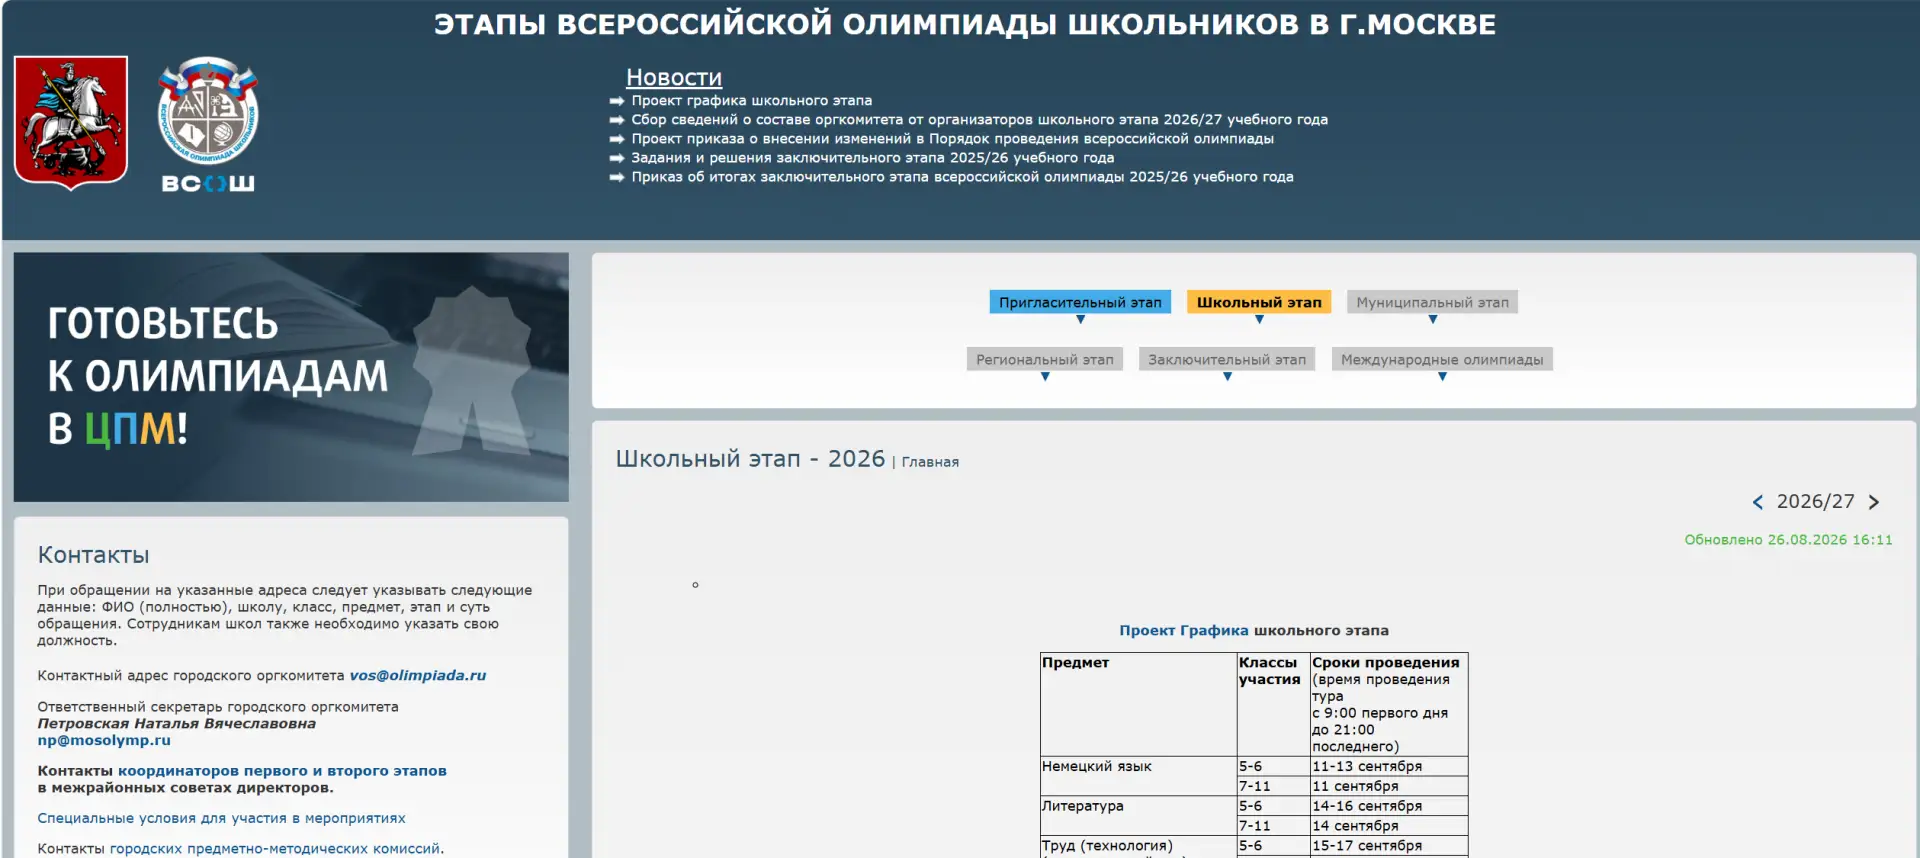Click the vos@olimpiada.ru email link
Viewport: 1920px width, 858px height.
coord(418,675)
